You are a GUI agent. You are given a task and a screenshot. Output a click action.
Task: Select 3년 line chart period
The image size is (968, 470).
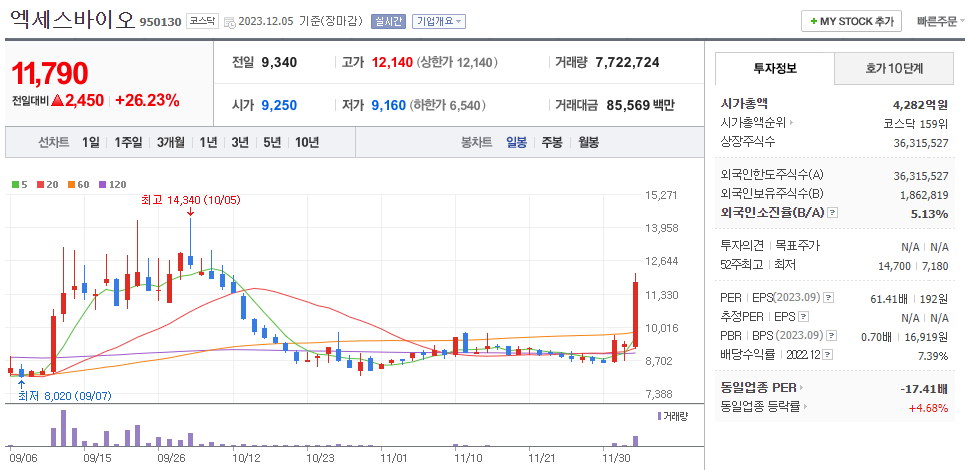click(240, 143)
